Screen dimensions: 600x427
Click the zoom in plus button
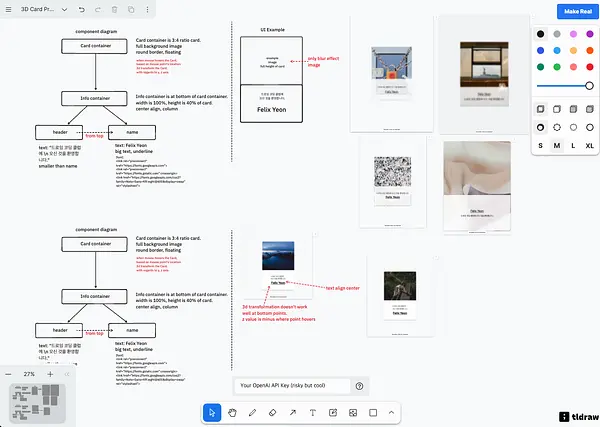point(50,374)
